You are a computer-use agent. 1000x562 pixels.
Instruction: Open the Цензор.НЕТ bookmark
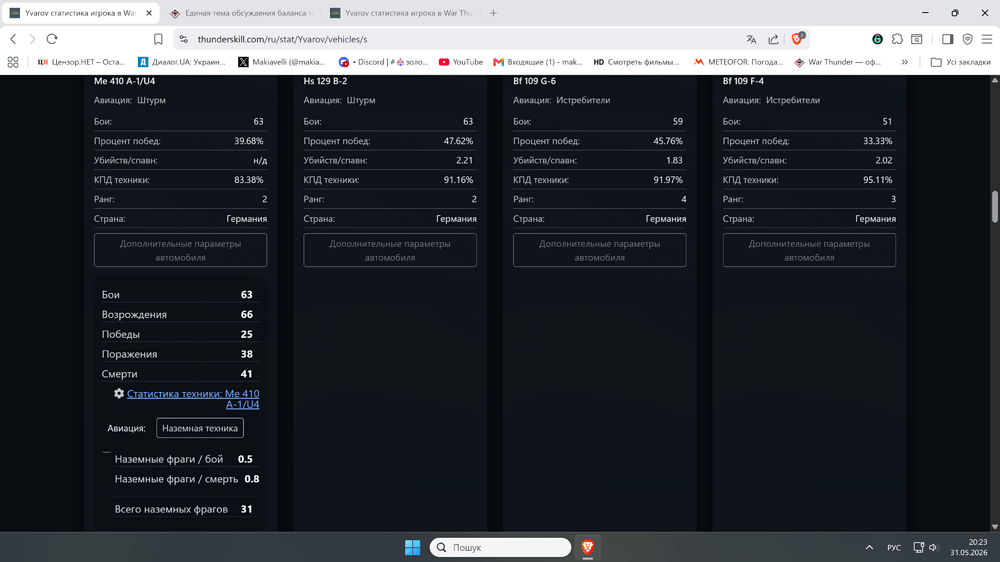click(81, 62)
